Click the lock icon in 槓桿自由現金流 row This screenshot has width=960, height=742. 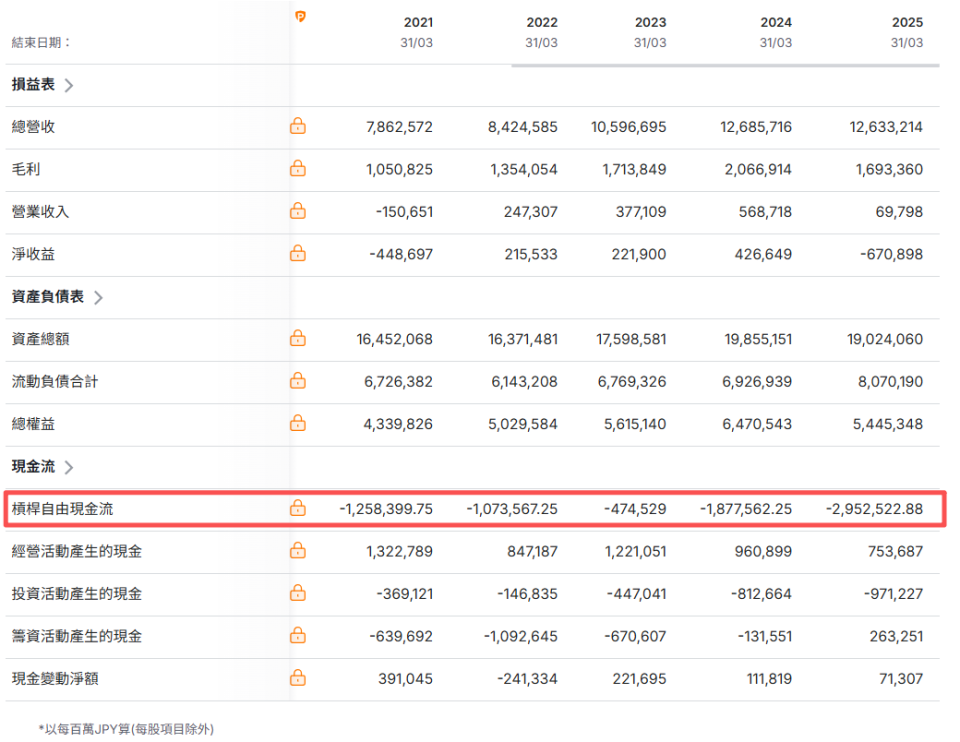[297, 509]
